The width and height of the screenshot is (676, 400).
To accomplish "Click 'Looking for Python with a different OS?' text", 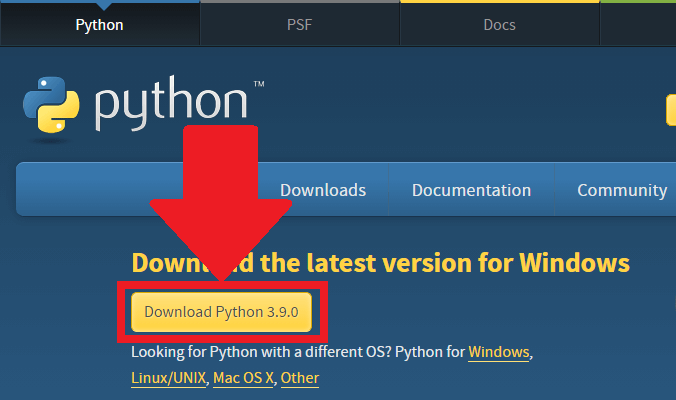I will point(261,352).
